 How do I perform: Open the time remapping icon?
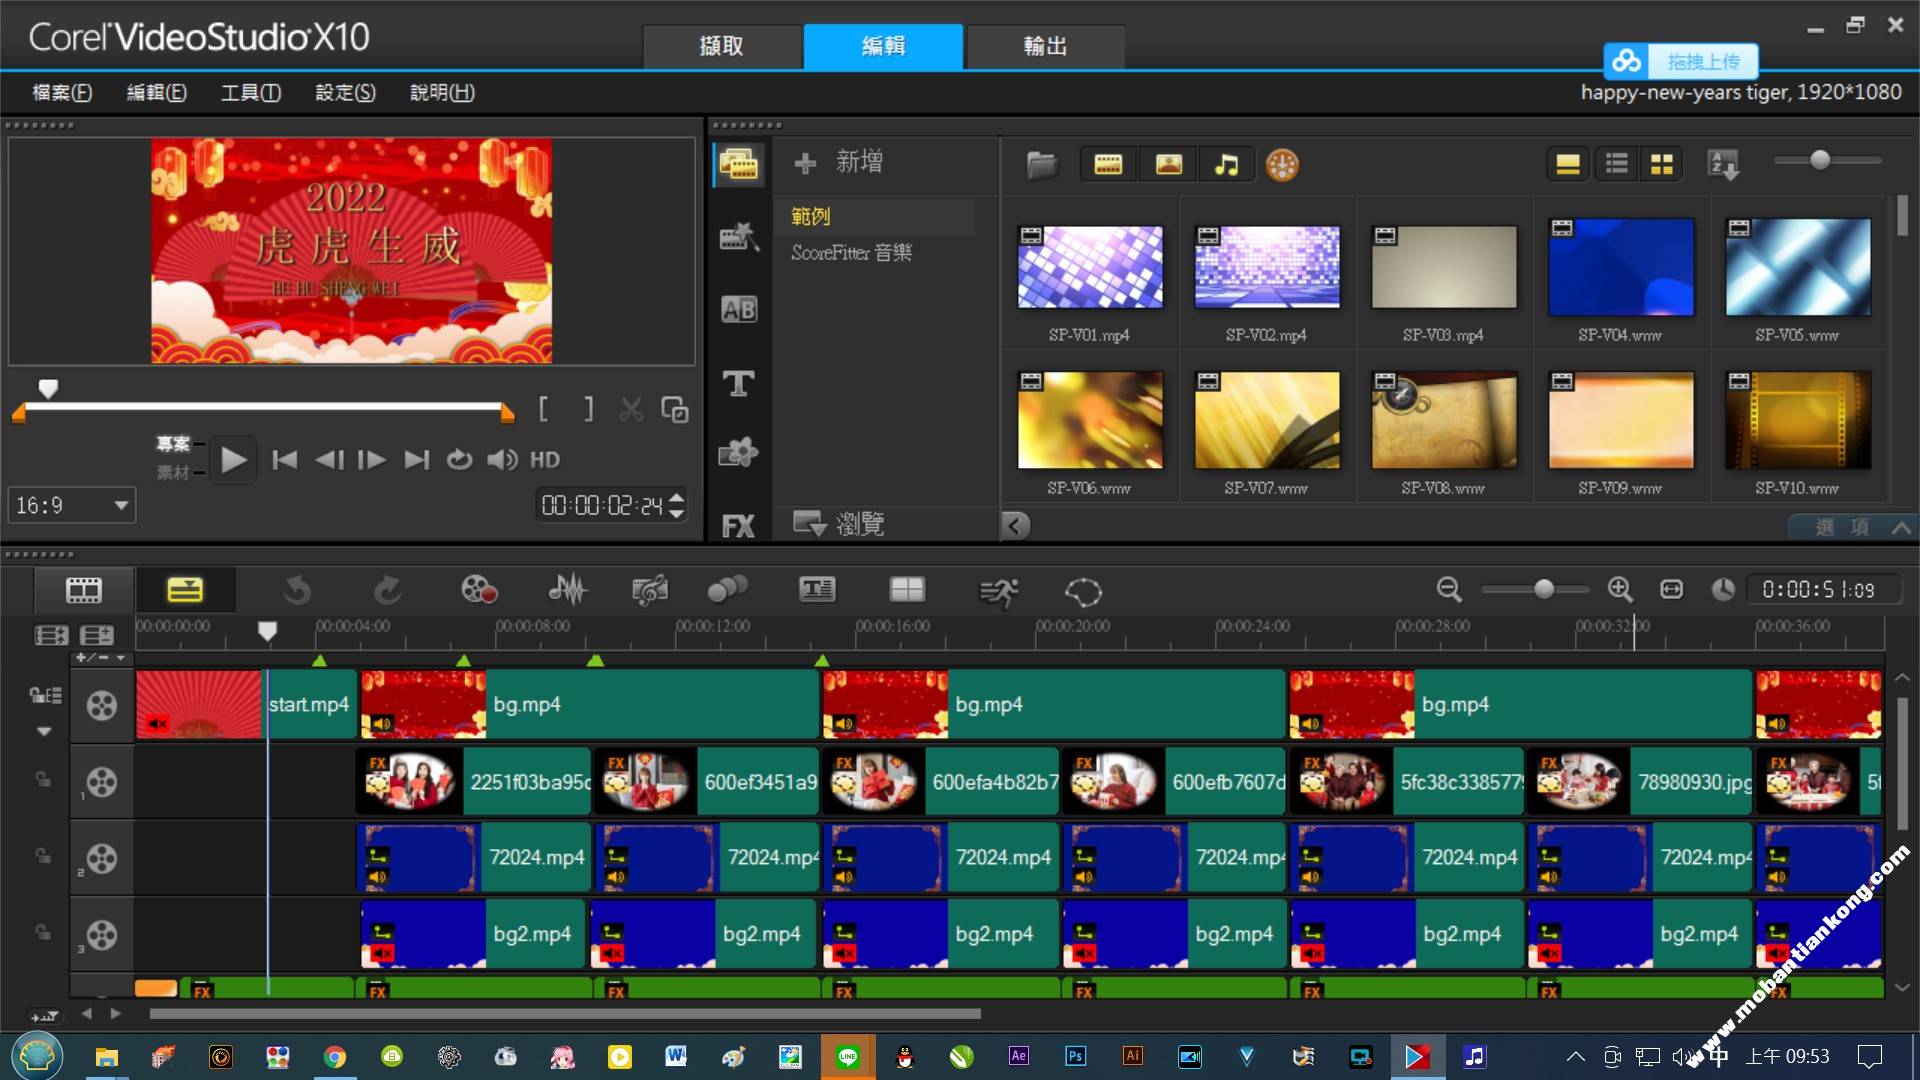(998, 592)
